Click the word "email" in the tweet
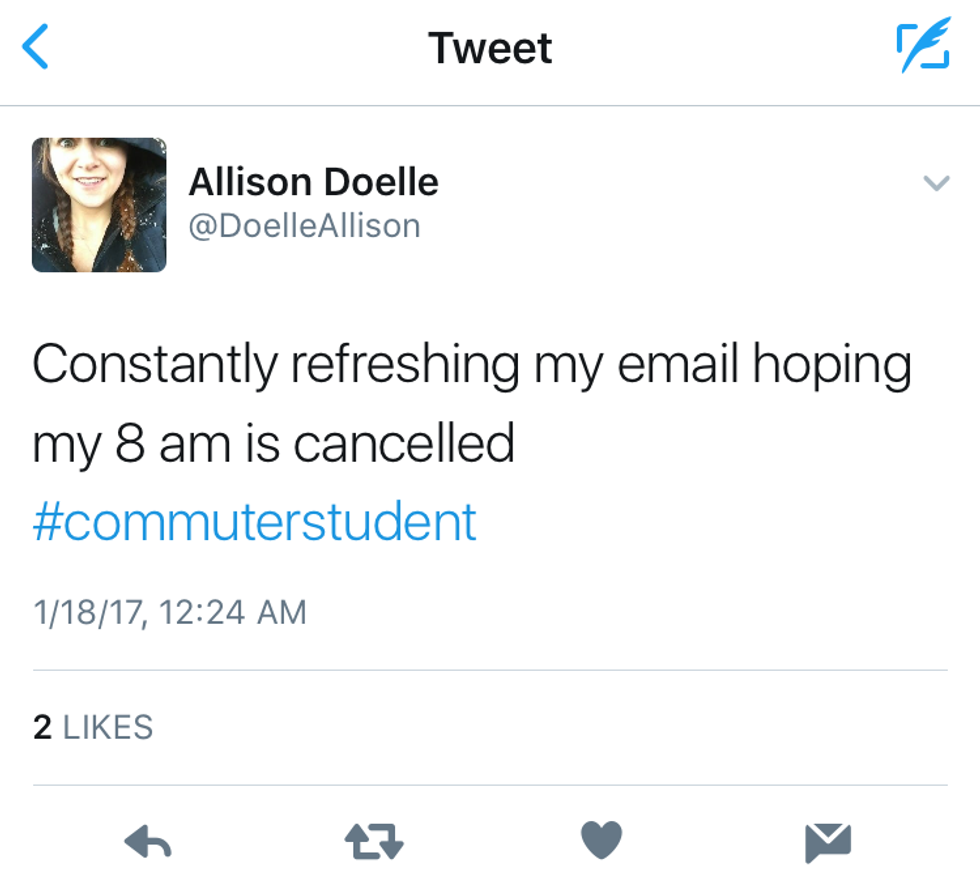 point(678,366)
